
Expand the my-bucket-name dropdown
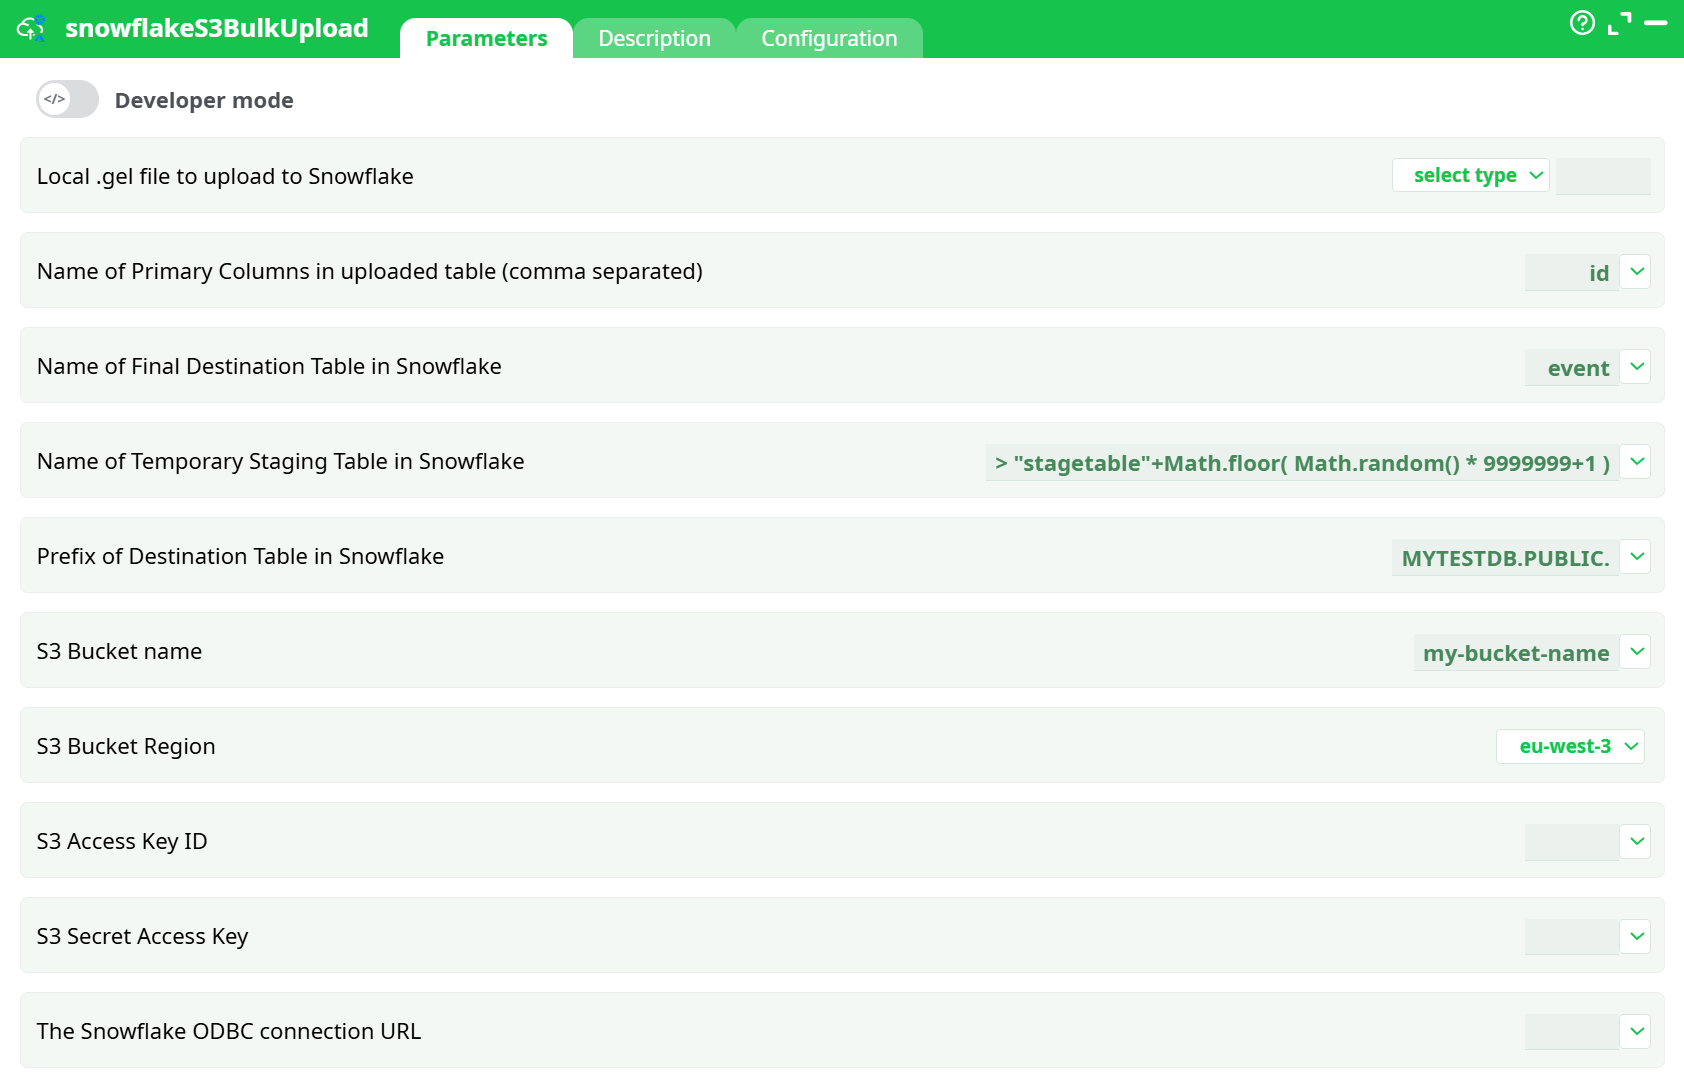coord(1636,651)
